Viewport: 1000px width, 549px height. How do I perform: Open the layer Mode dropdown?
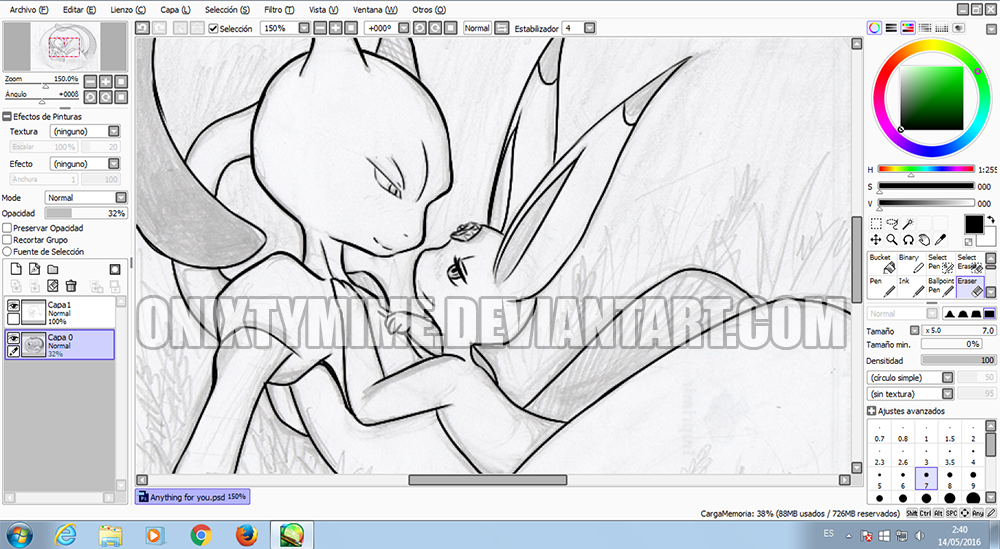pos(121,198)
